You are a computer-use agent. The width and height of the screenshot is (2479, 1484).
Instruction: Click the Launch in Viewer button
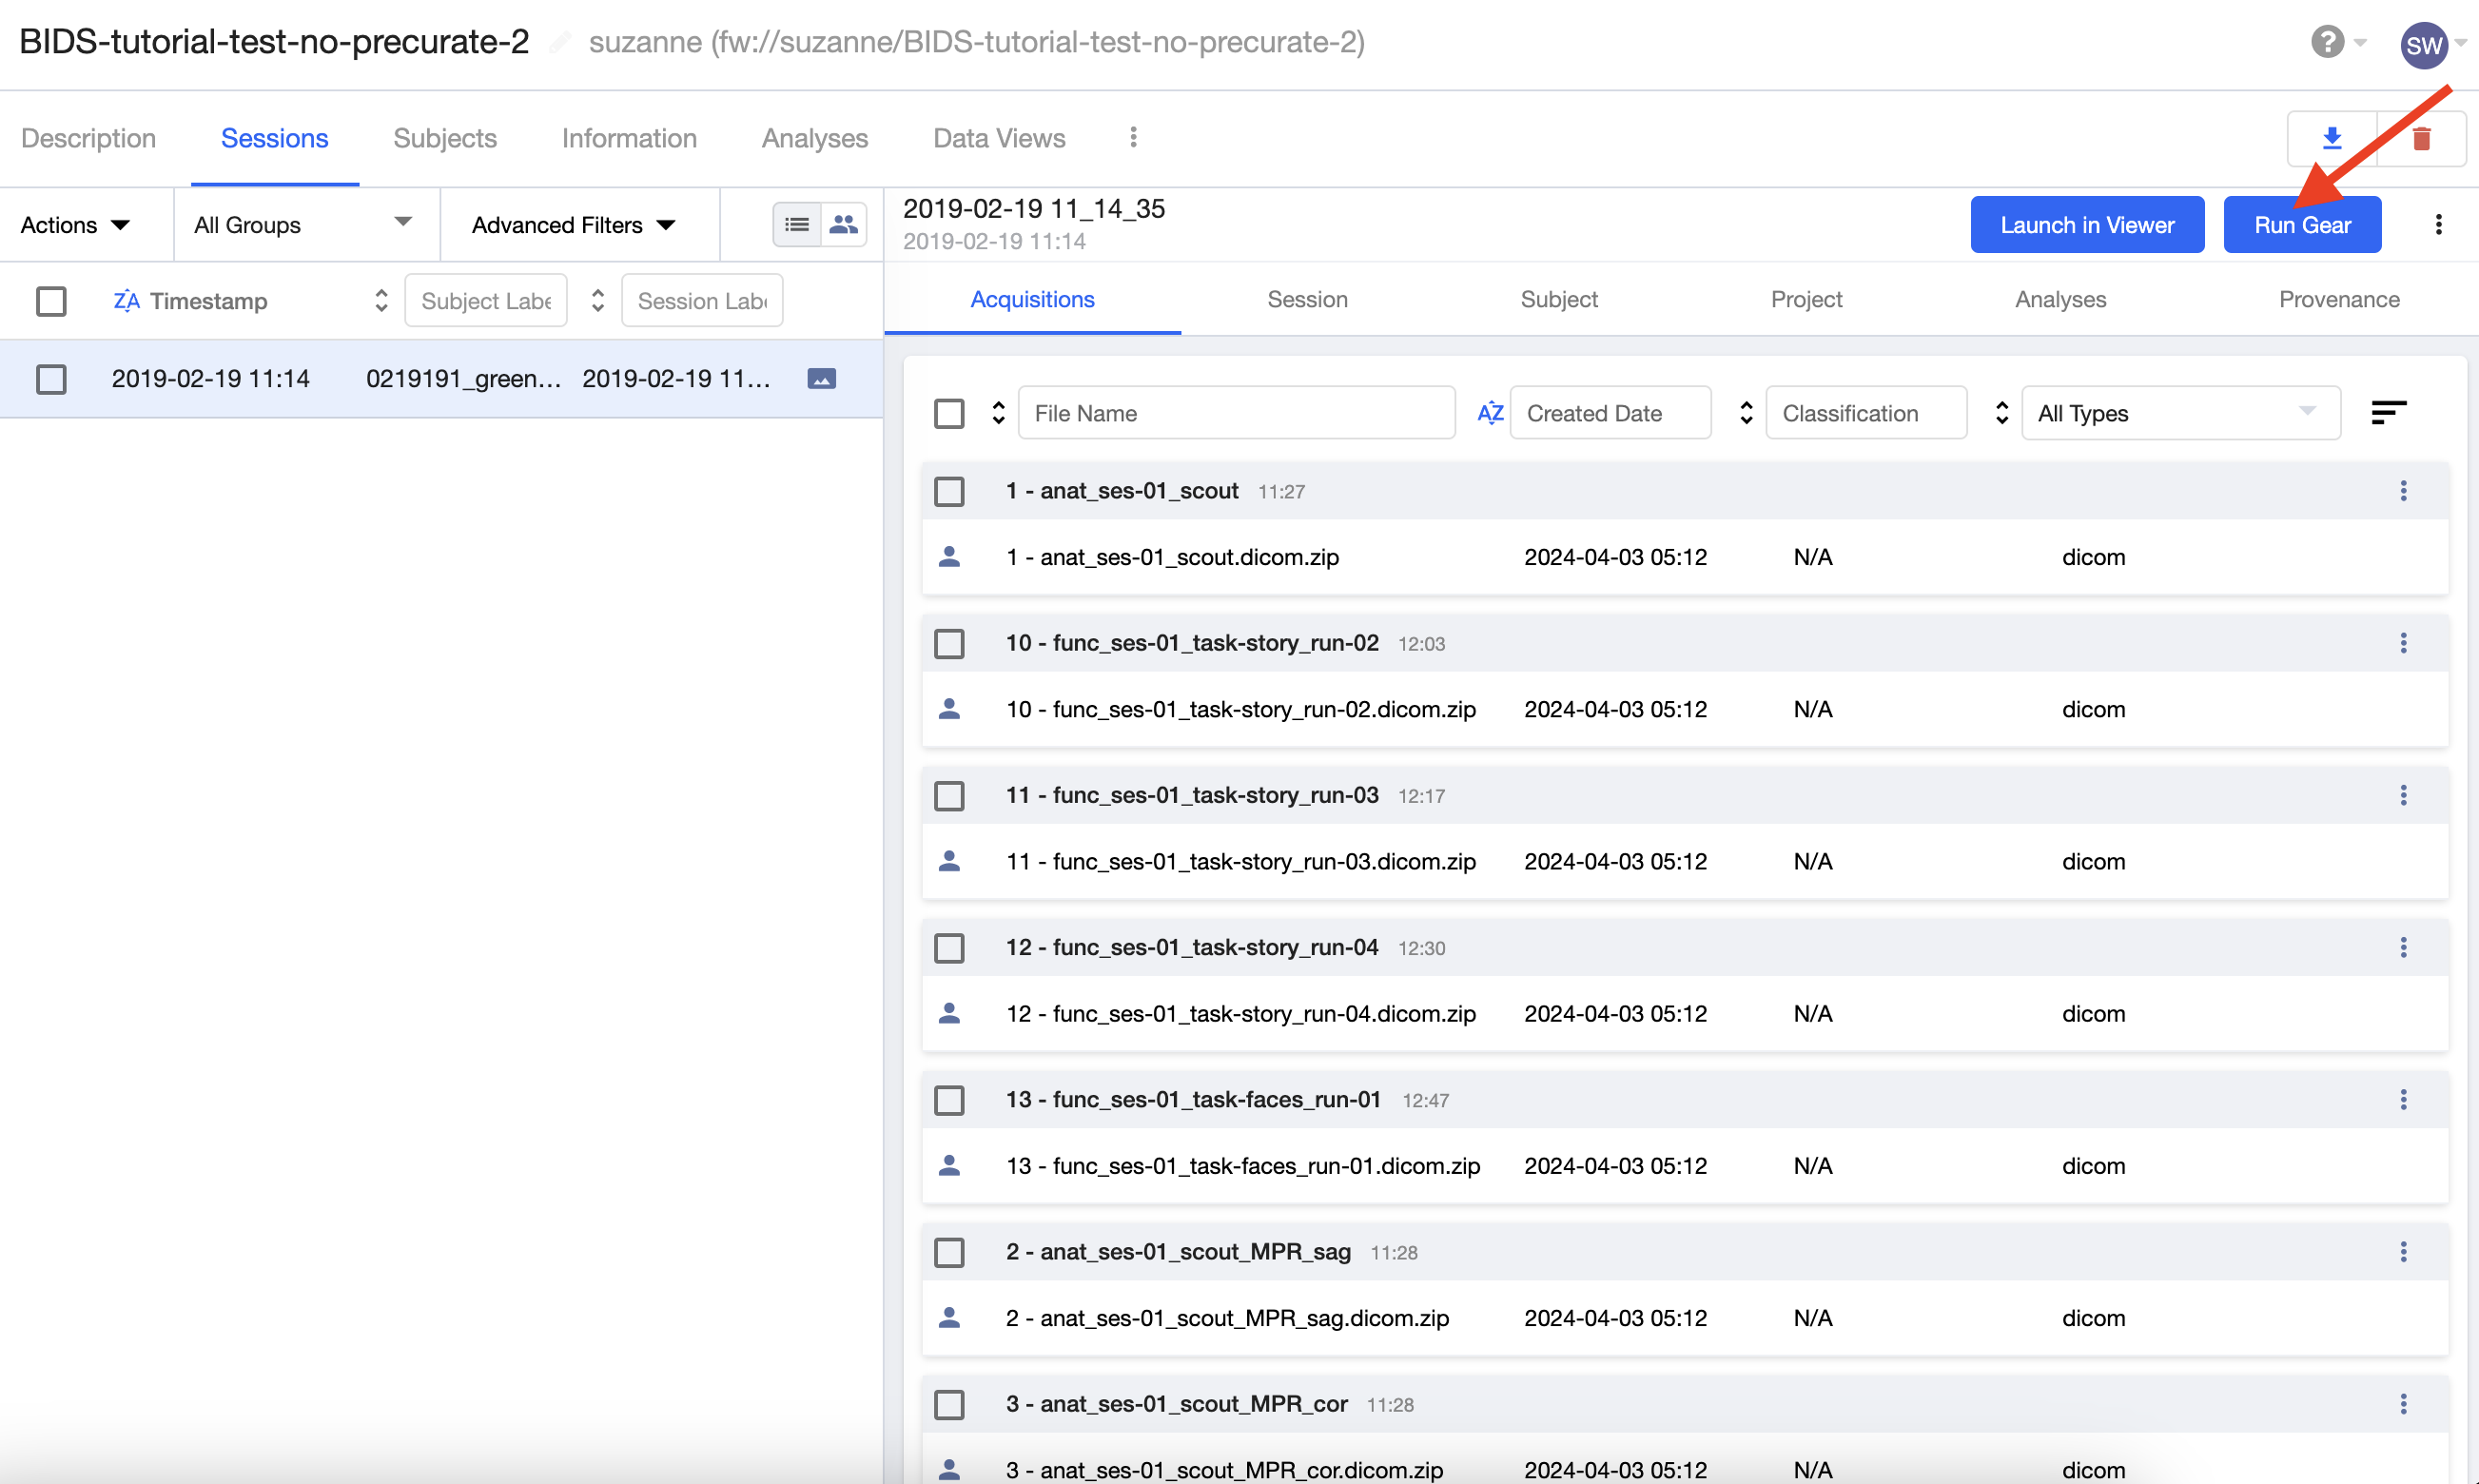coord(2086,224)
